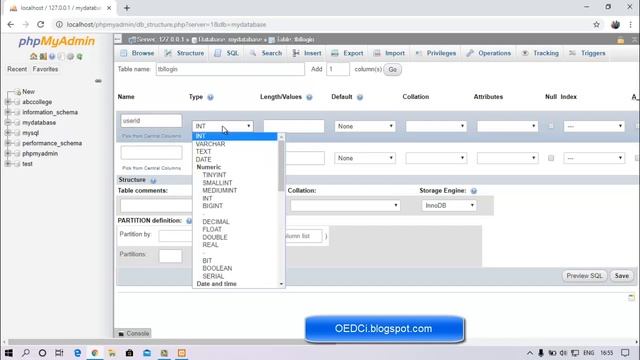640x360 pixels.
Task: Click the browser extension icon near menu
Action: (615, 24)
